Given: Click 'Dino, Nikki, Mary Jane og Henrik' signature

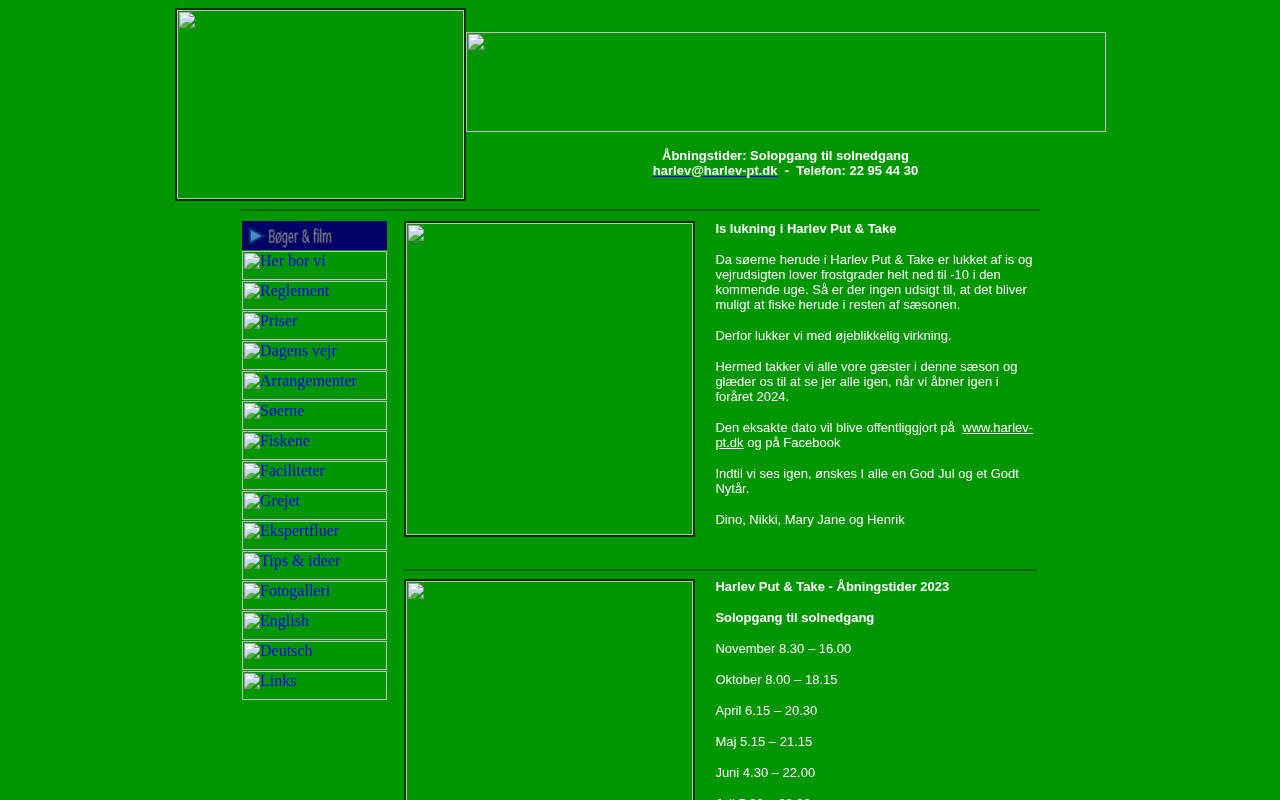Looking at the screenshot, I should 810,520.
